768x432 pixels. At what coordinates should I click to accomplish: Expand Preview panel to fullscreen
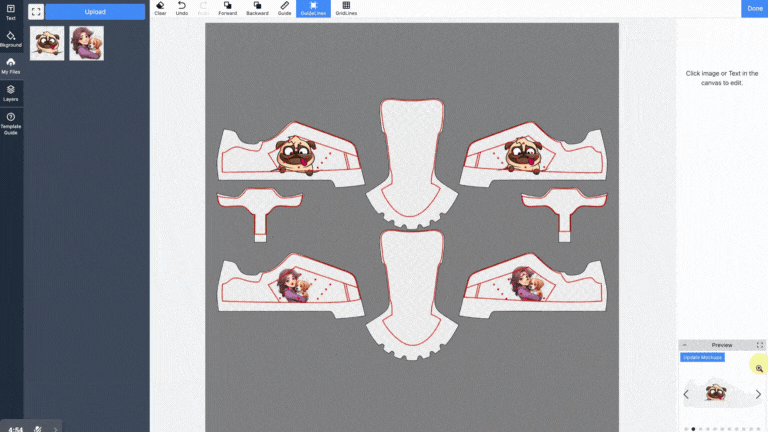(760, 345)
